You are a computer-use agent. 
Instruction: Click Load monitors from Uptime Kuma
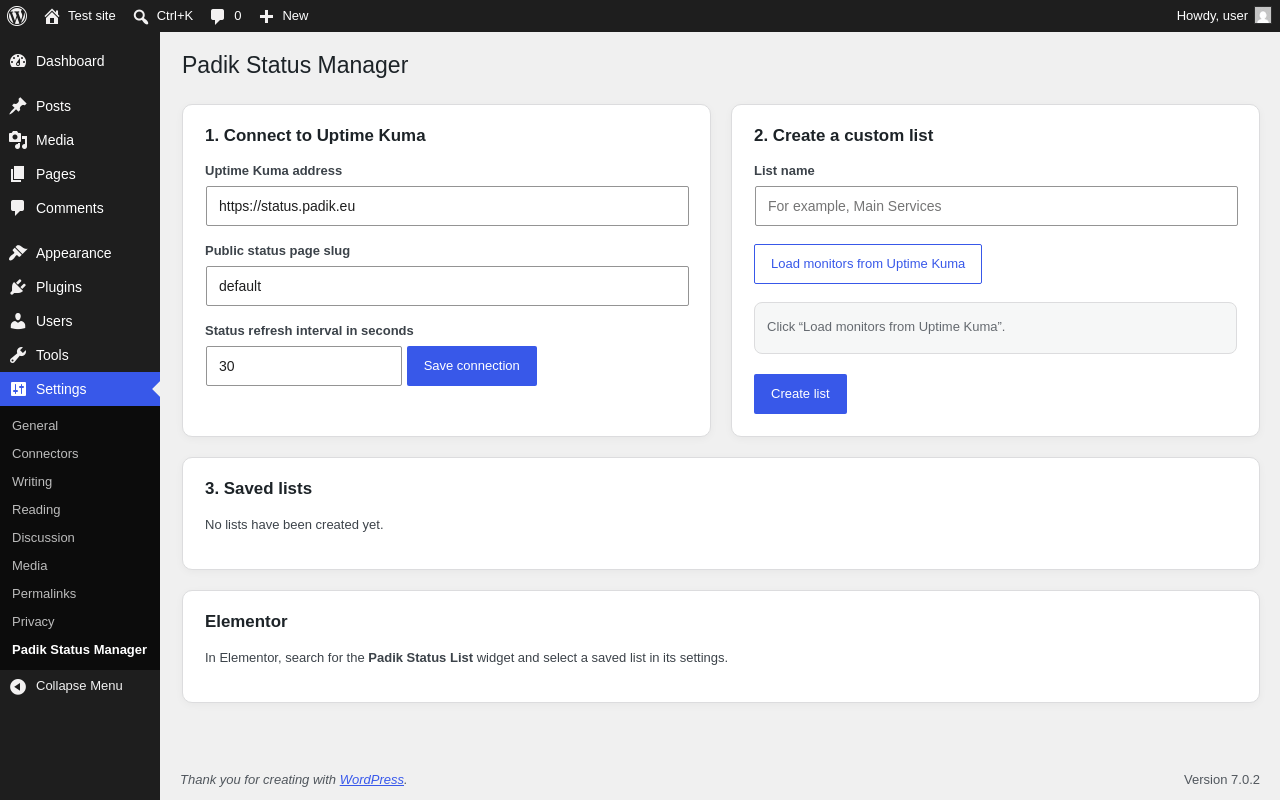(868, 264)
